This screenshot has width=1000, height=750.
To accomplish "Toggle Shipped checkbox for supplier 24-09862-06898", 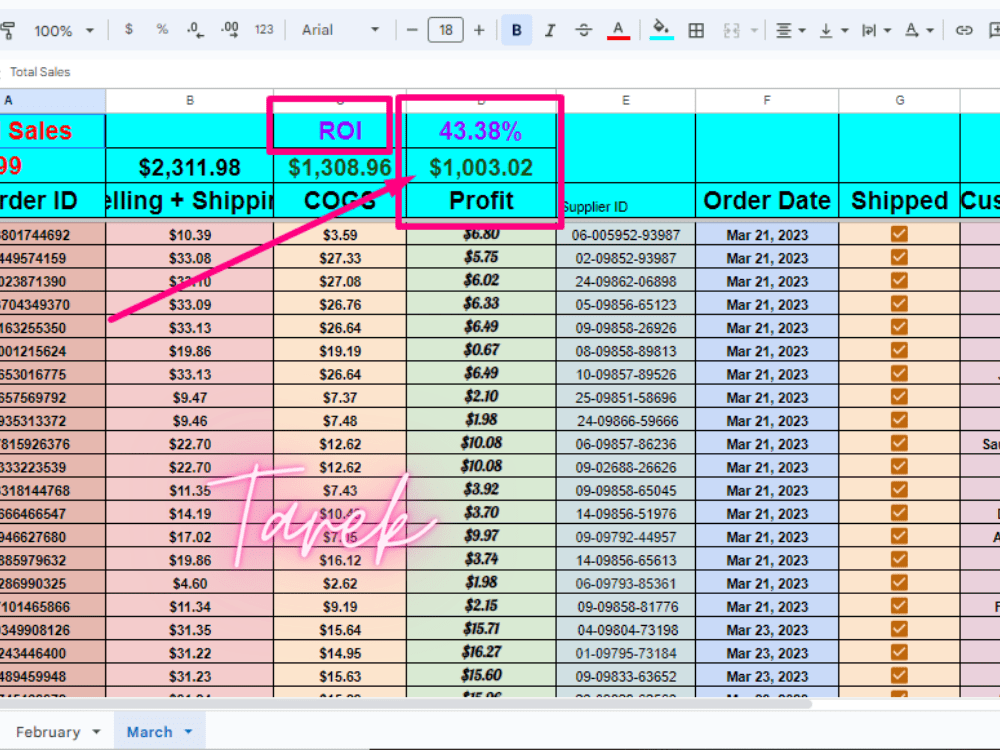I will coord(899,281).
